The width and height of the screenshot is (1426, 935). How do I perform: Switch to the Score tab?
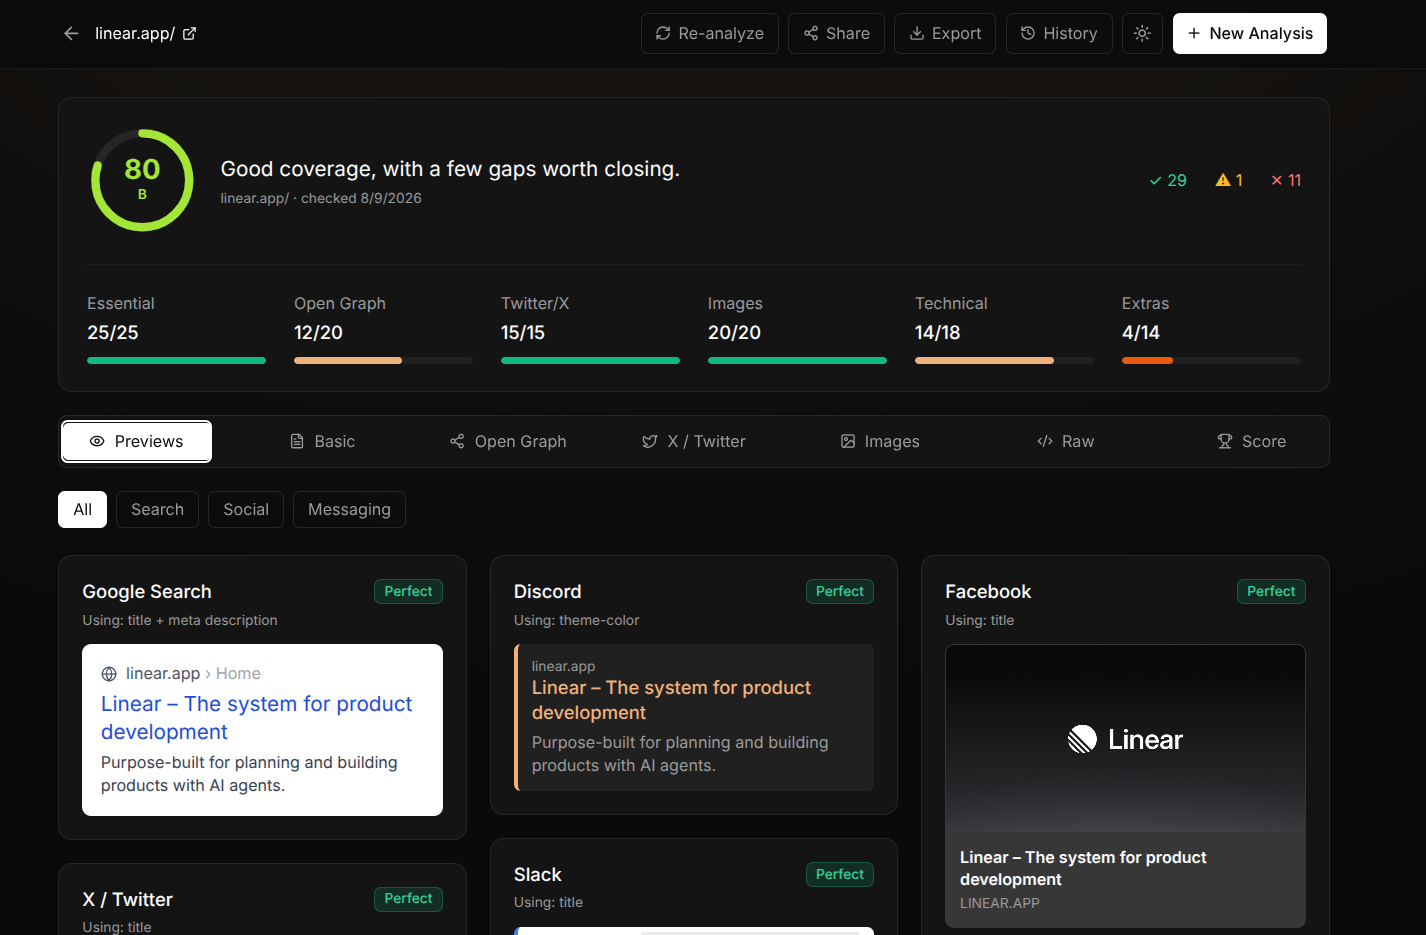pyautogui.click(x=1252, y=441)
